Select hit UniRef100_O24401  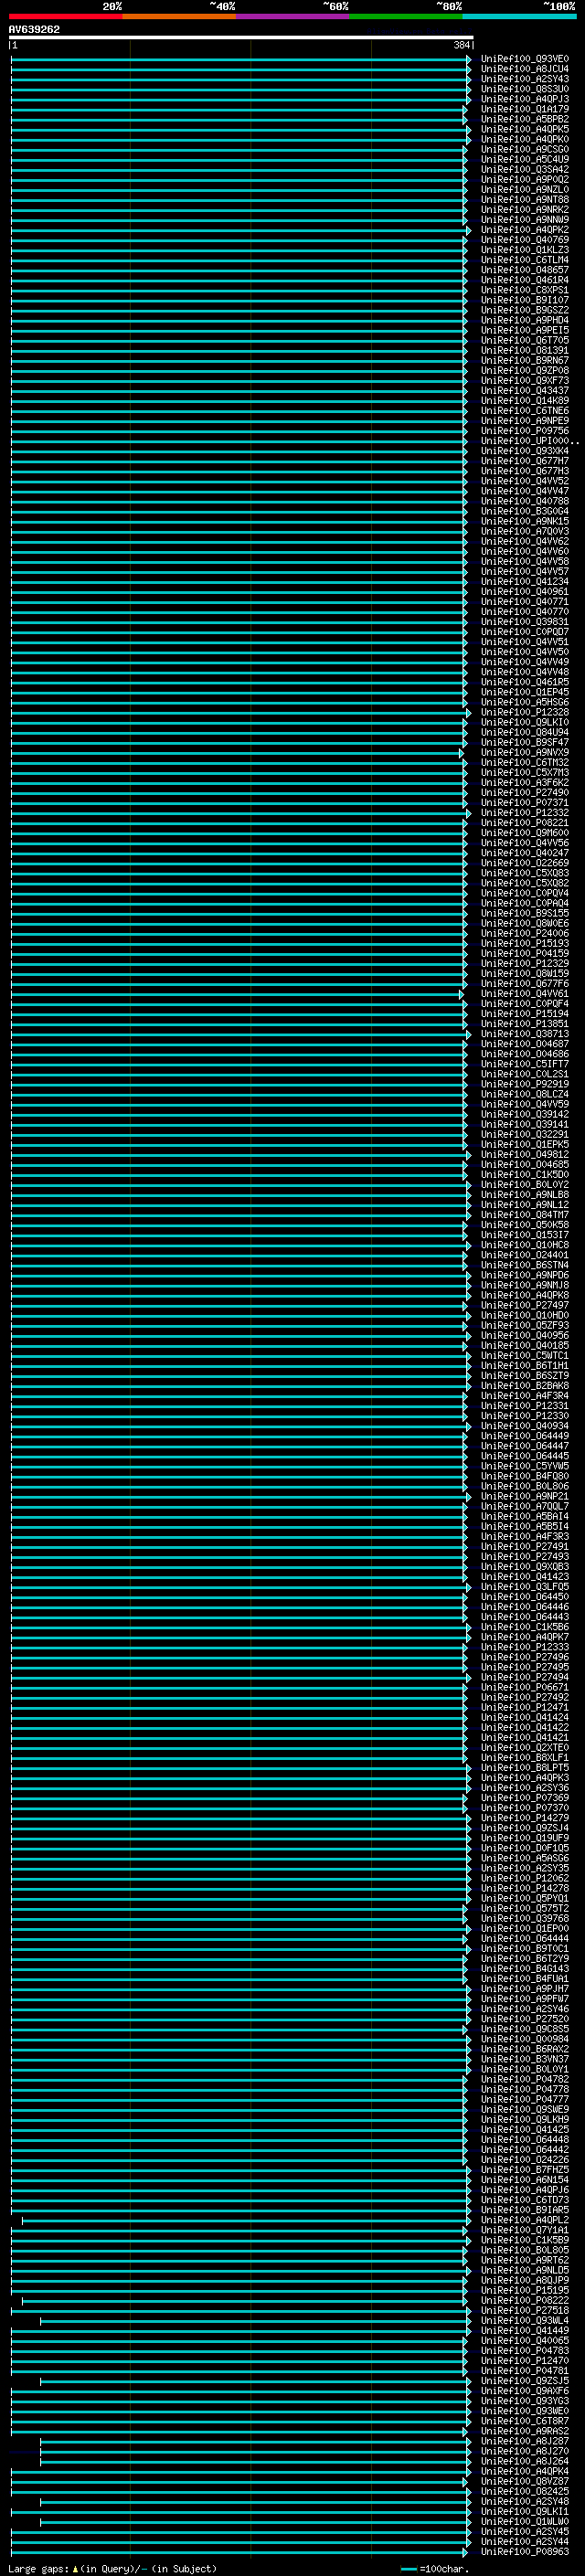click(525, 1255)
